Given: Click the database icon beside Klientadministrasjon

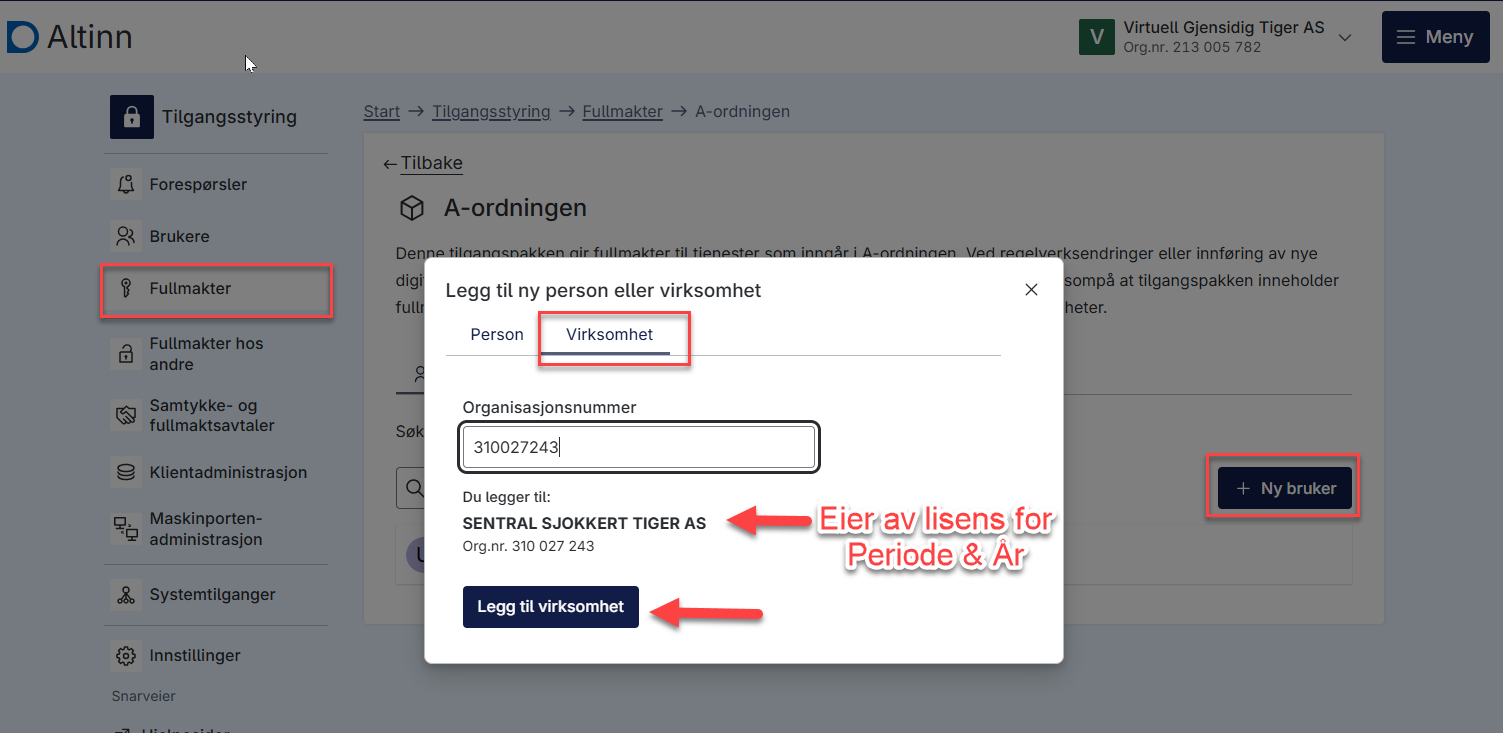Looking at the screenshot, I should 126,472.
